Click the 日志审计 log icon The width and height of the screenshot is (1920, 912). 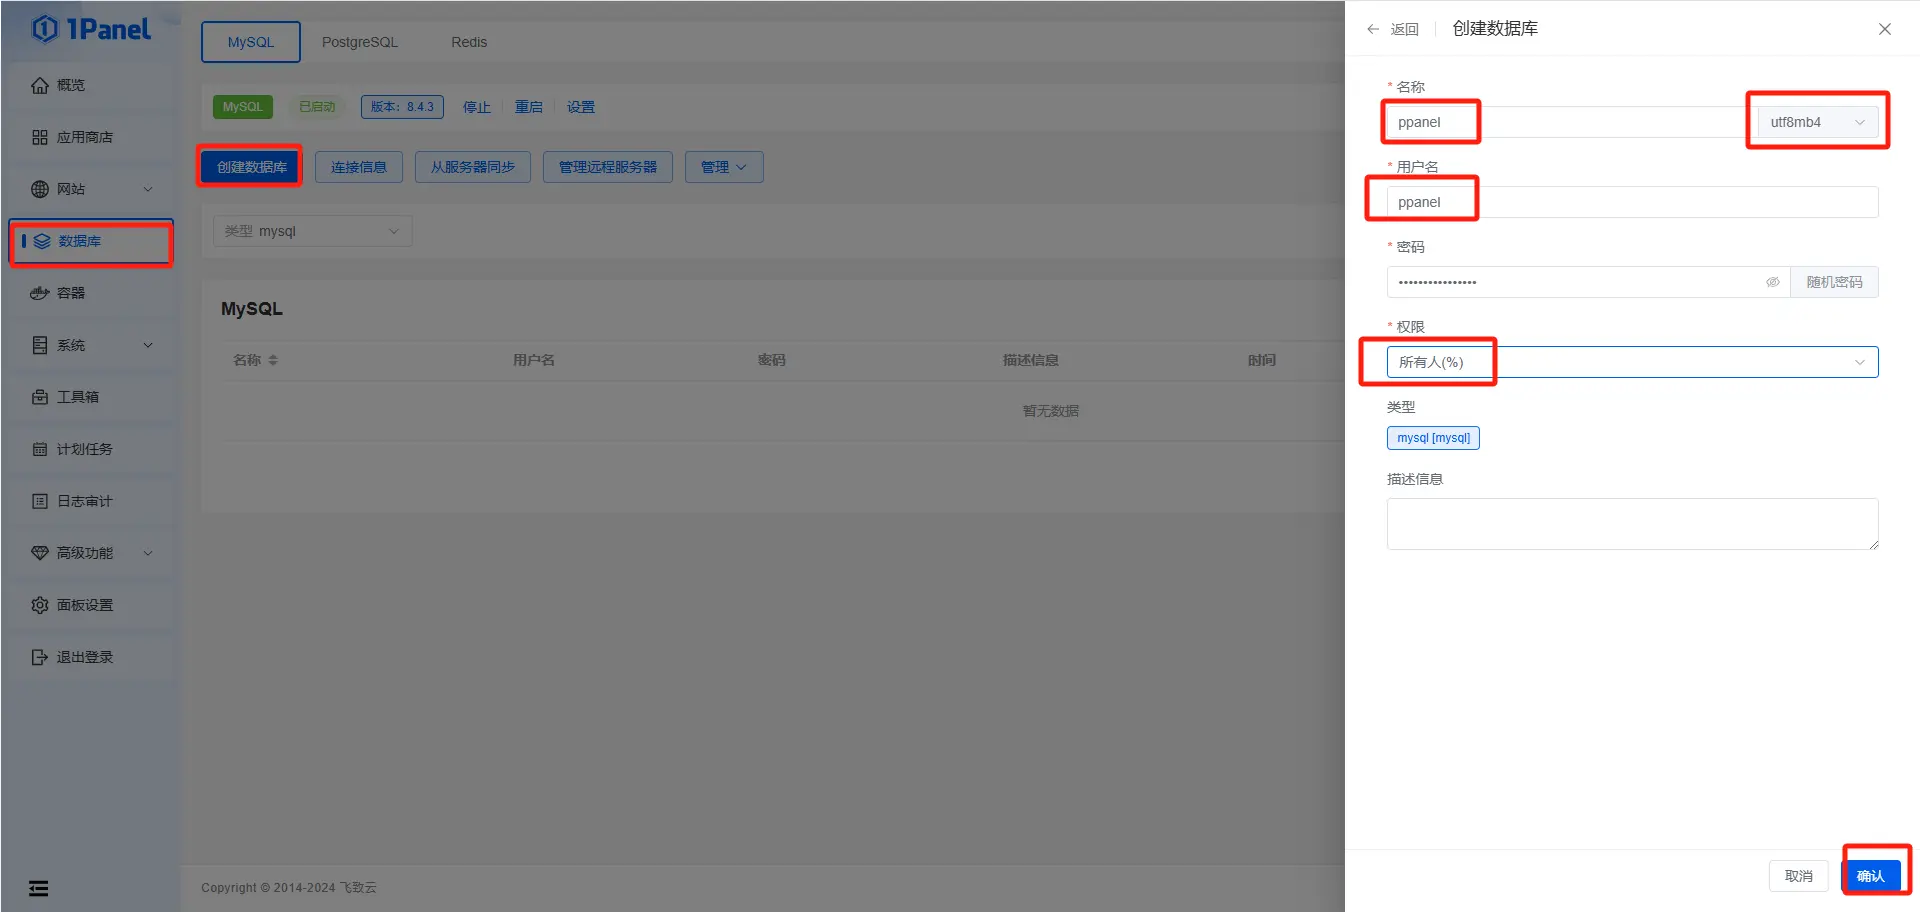click(x=40, y=501)
